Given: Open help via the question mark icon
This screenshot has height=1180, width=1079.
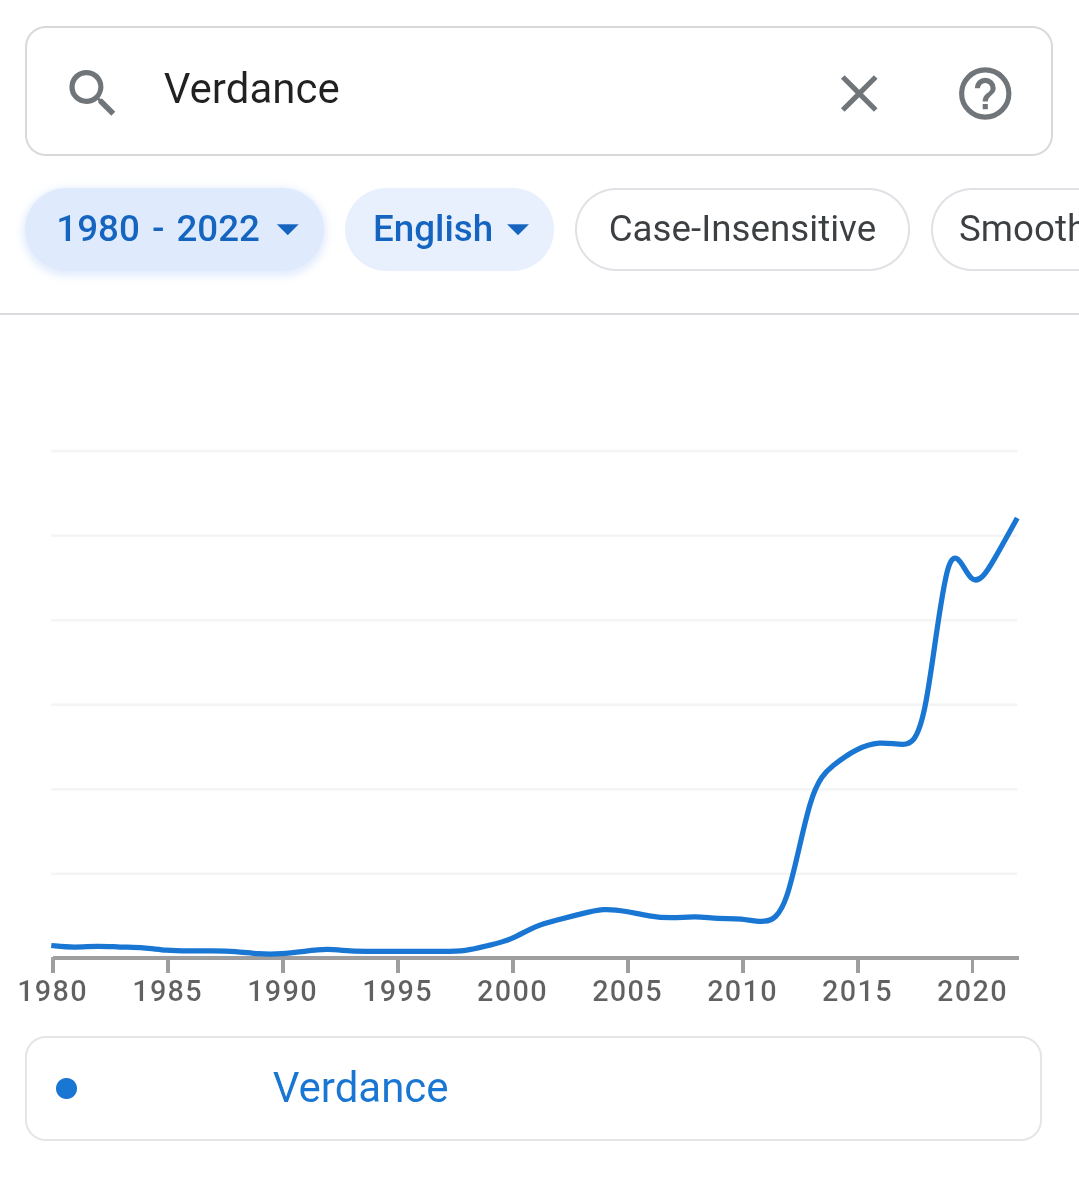Looking at the screenshot, I should 985,93.
